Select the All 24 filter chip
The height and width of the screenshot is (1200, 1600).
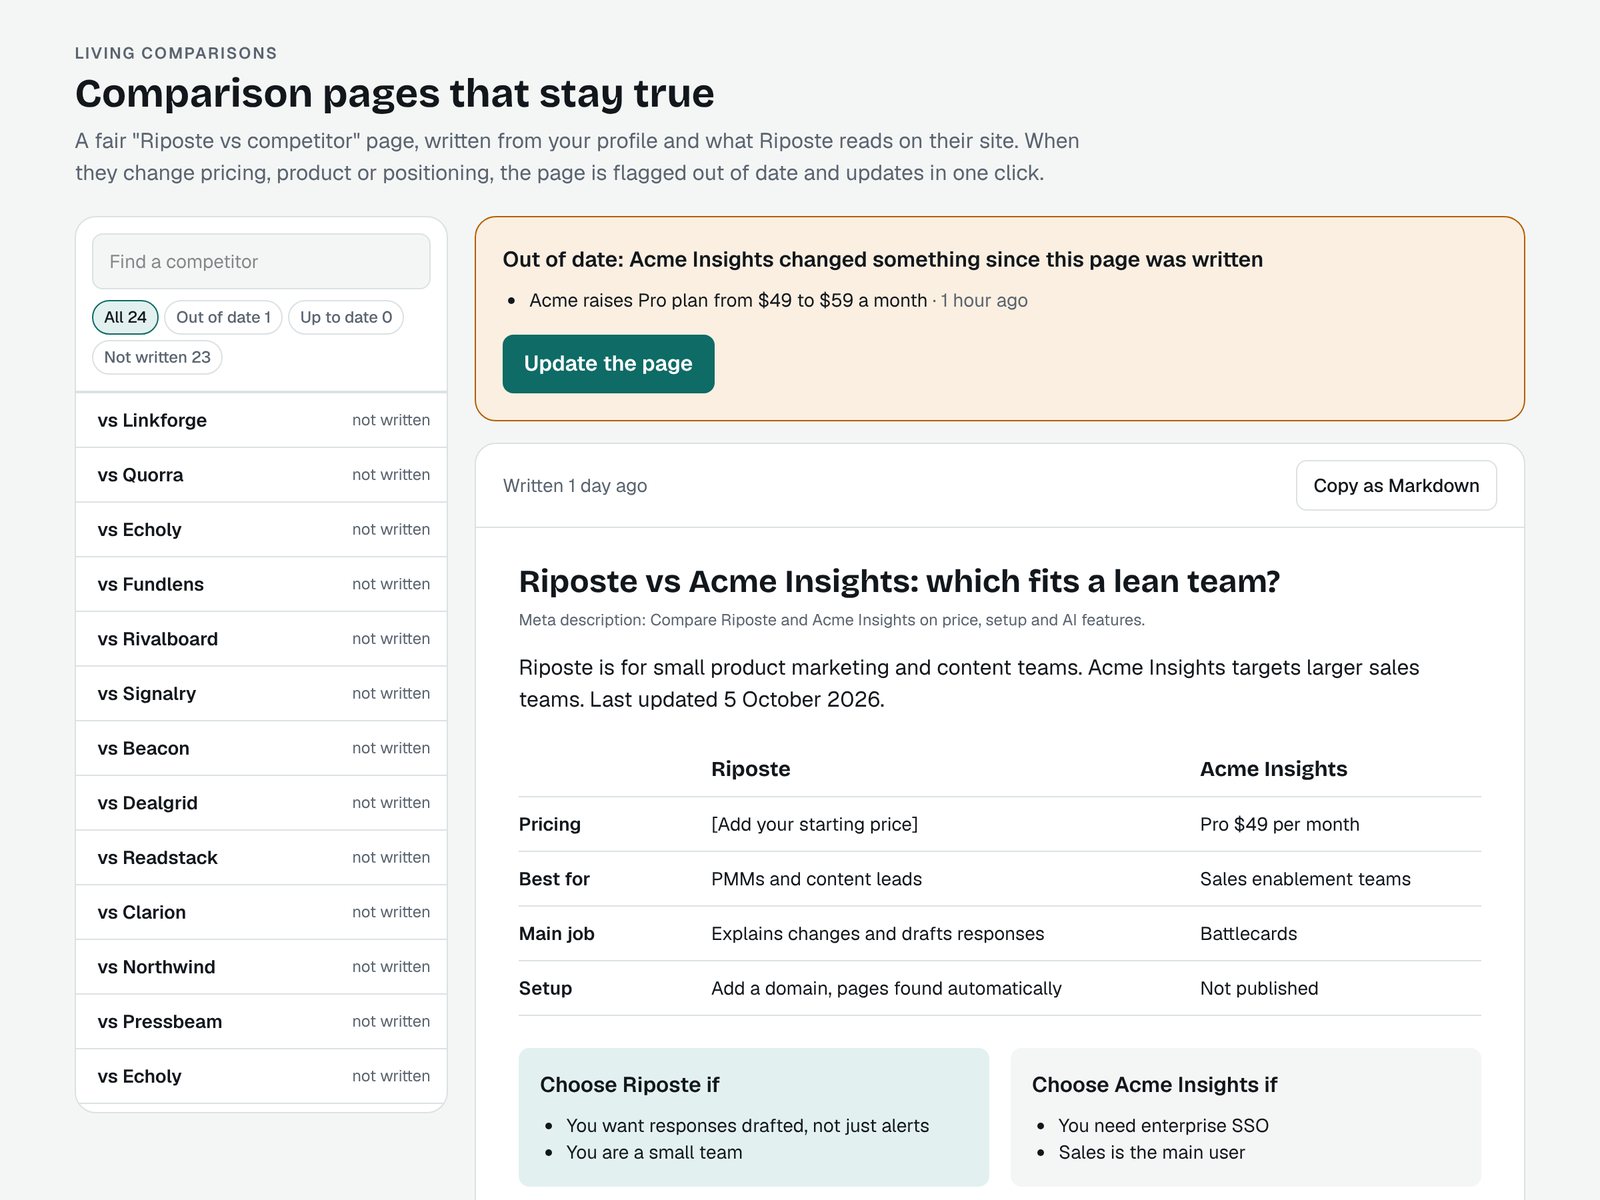point(125,317)
